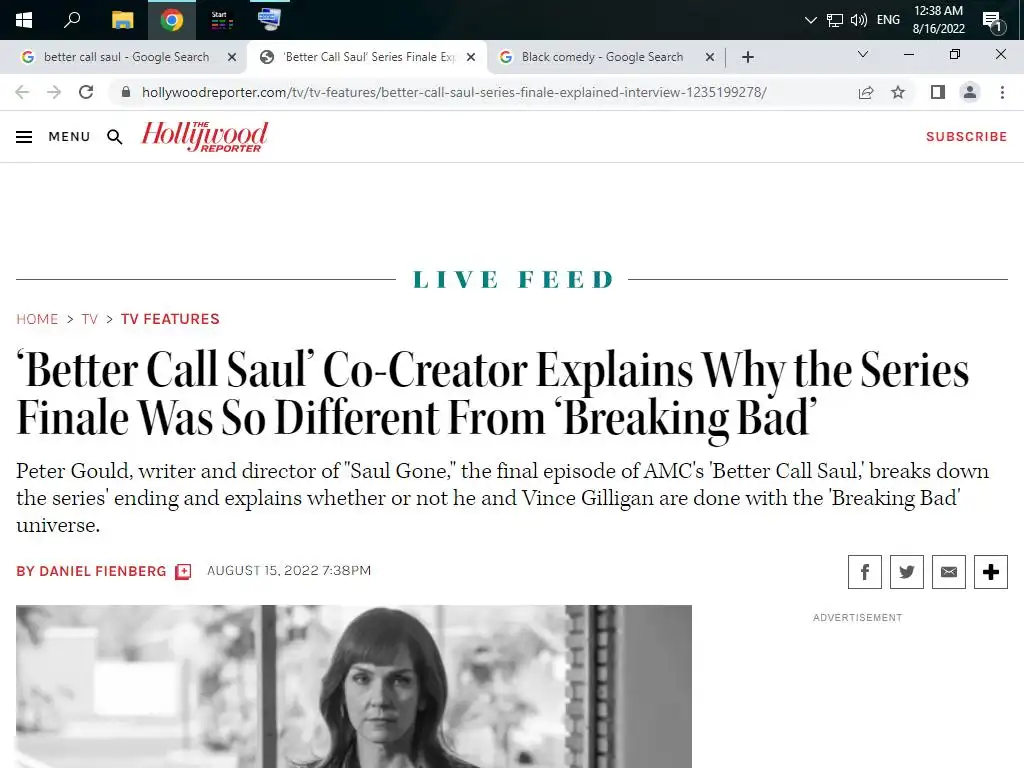Open the Windows Start menu

point(24,20)
